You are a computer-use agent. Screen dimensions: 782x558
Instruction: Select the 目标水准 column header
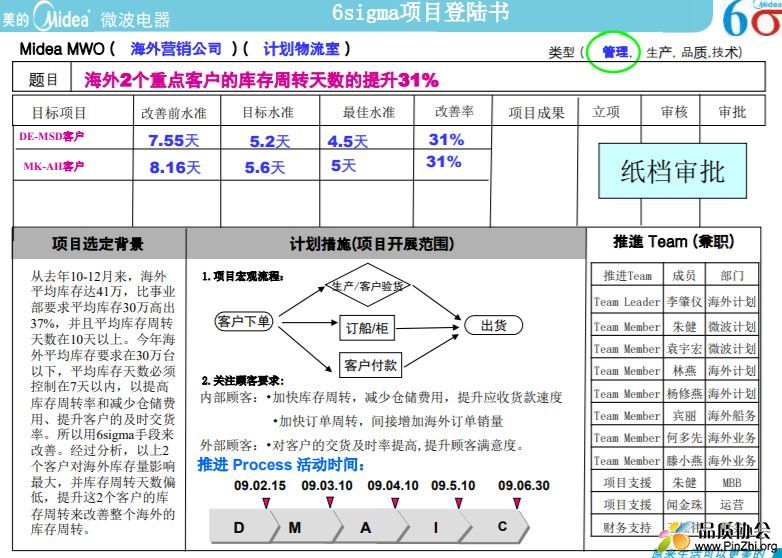coord(268,112)
